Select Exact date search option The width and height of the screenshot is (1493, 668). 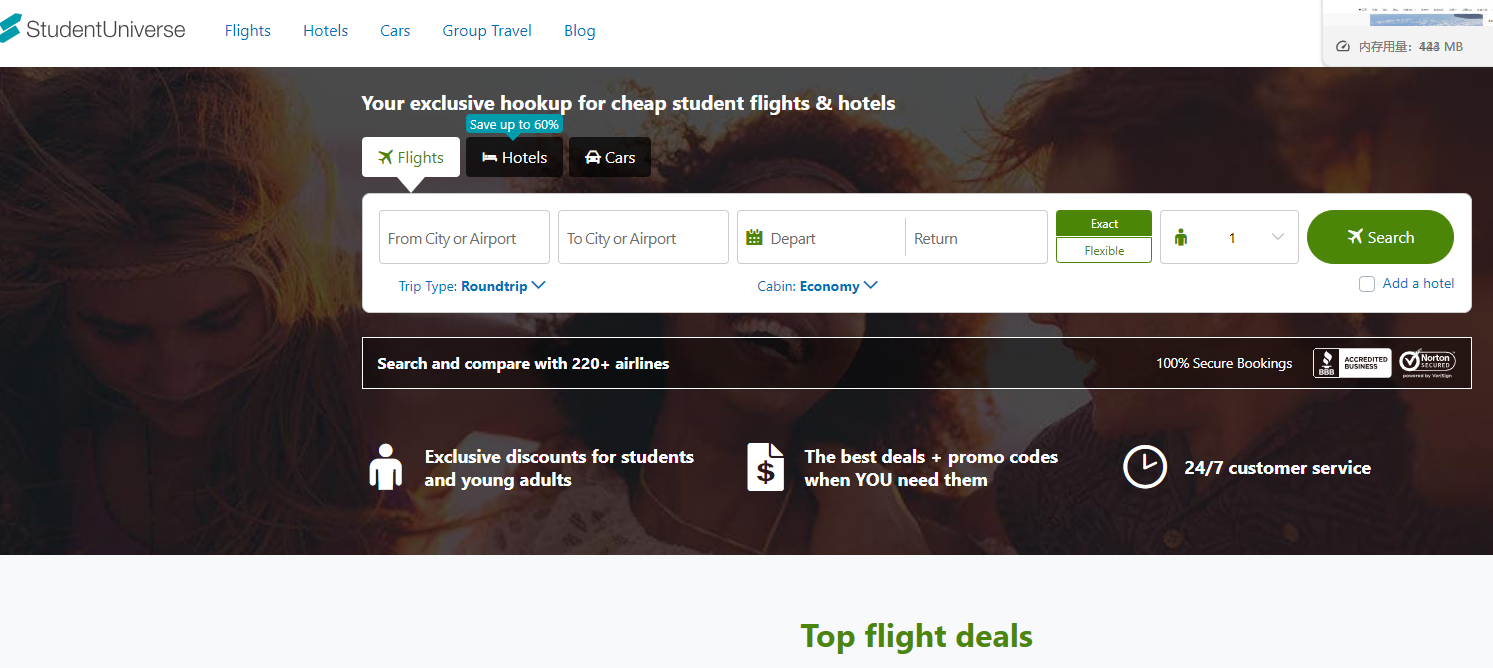1104,223
